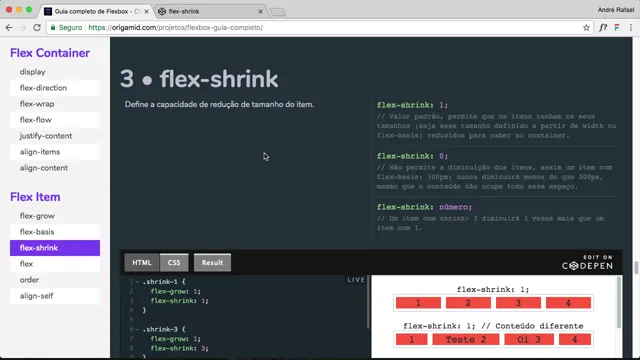Screen dimensions: 640x360
Task: Click the secure lock icon in address bar
Action: 53,28
